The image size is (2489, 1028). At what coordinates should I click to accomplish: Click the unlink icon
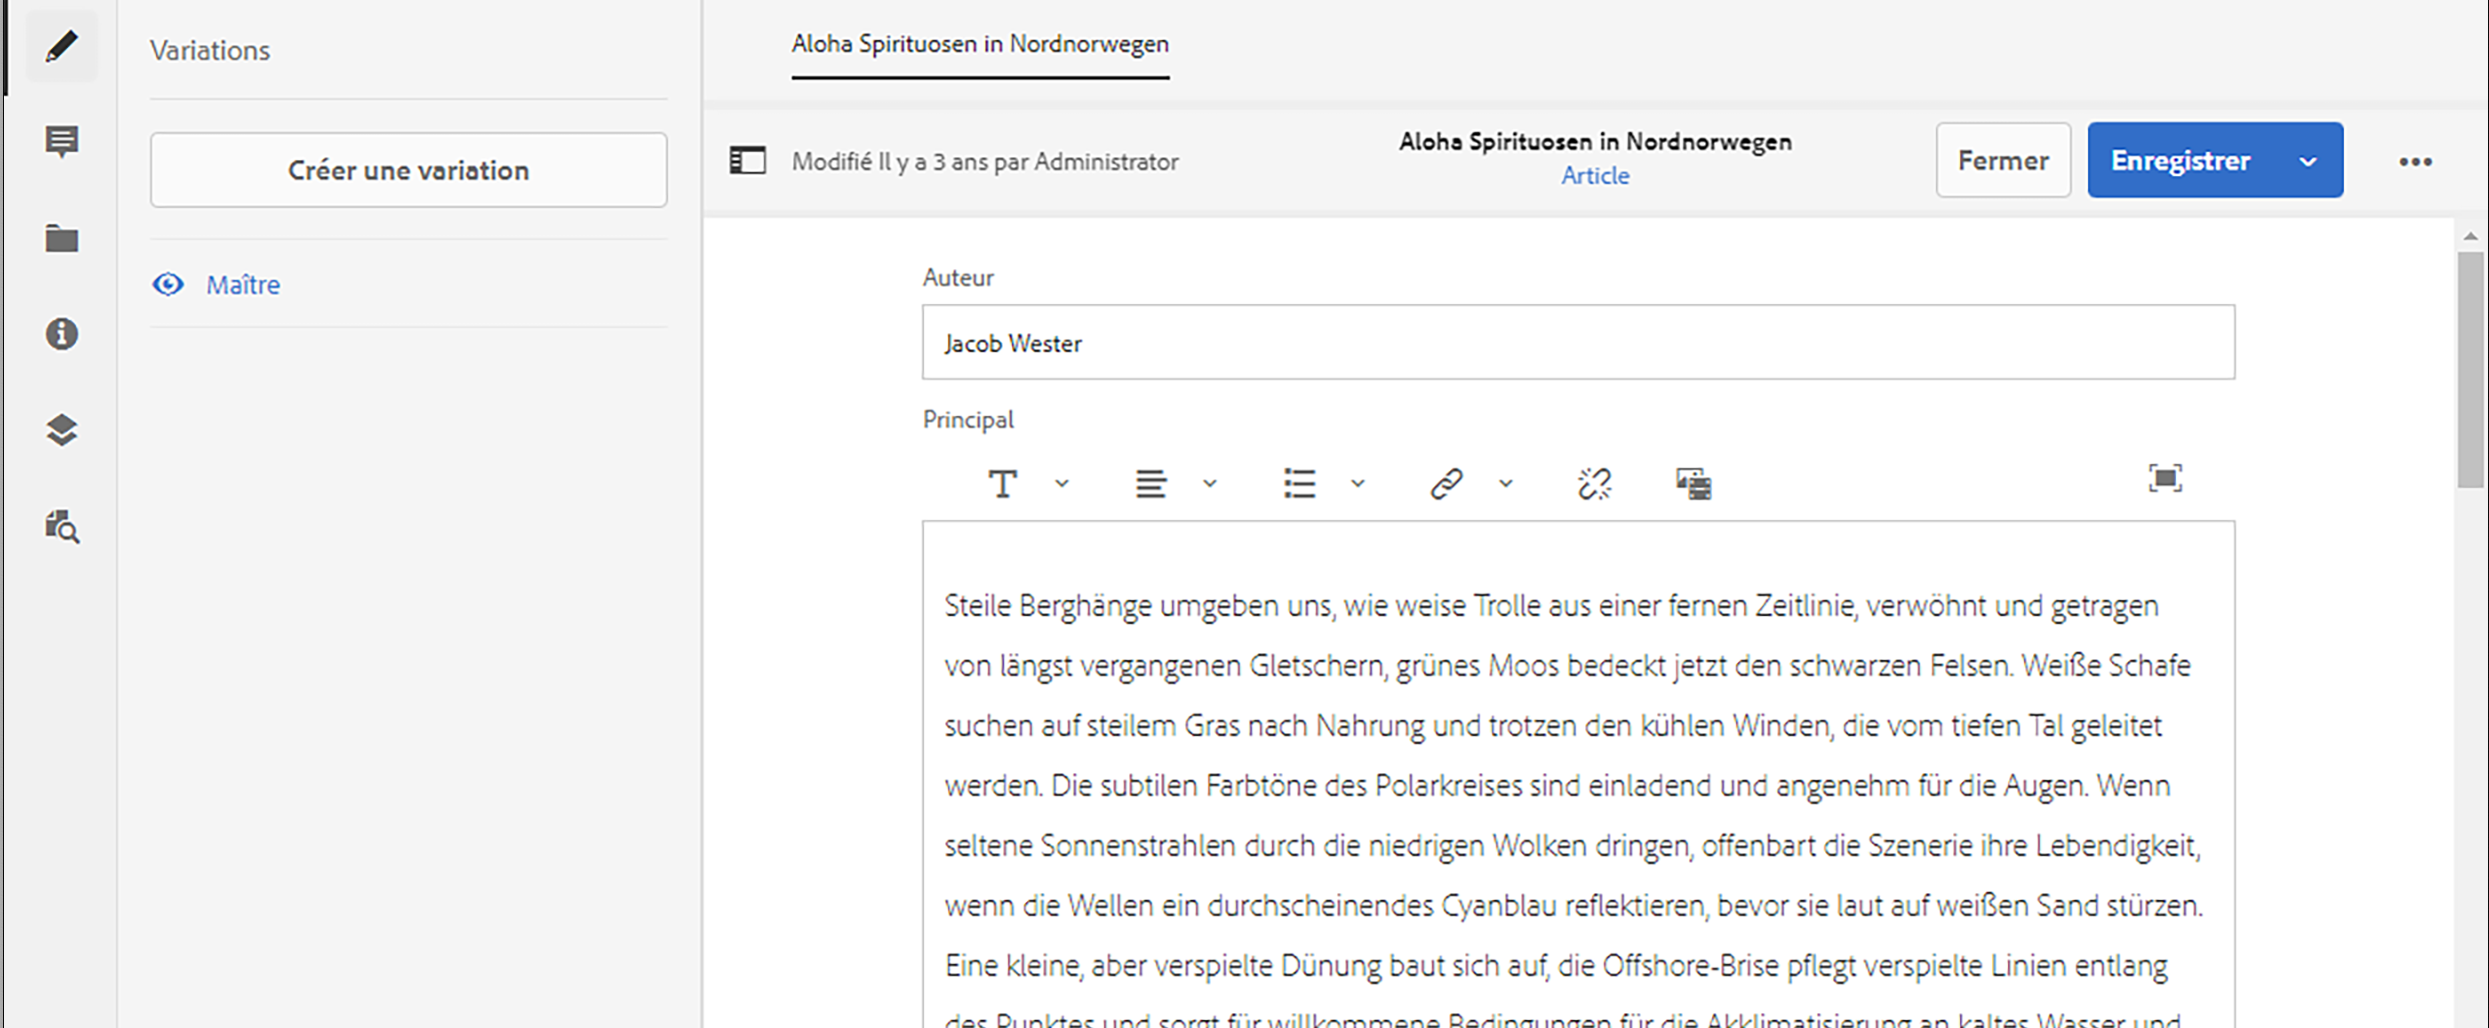tap(1595, 484)
